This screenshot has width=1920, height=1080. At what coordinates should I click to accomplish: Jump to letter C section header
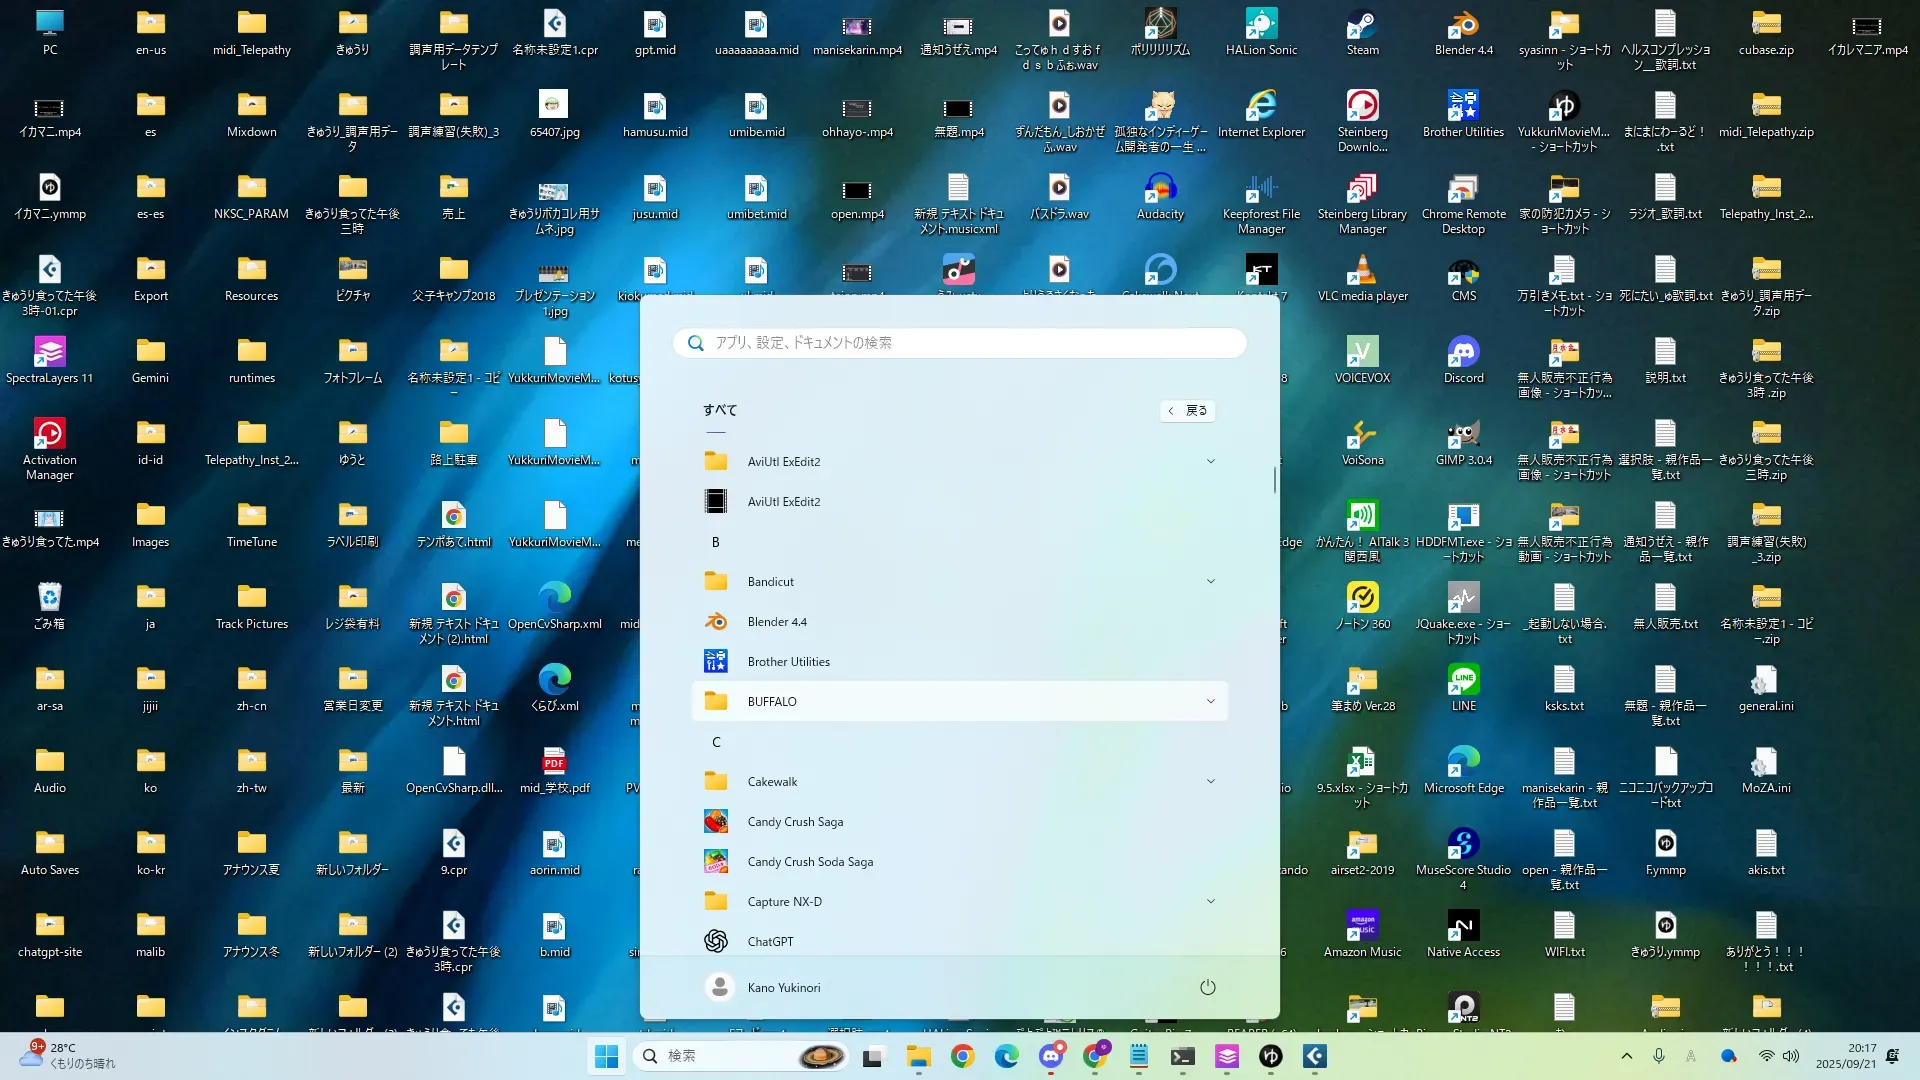(x=716, y=742)
